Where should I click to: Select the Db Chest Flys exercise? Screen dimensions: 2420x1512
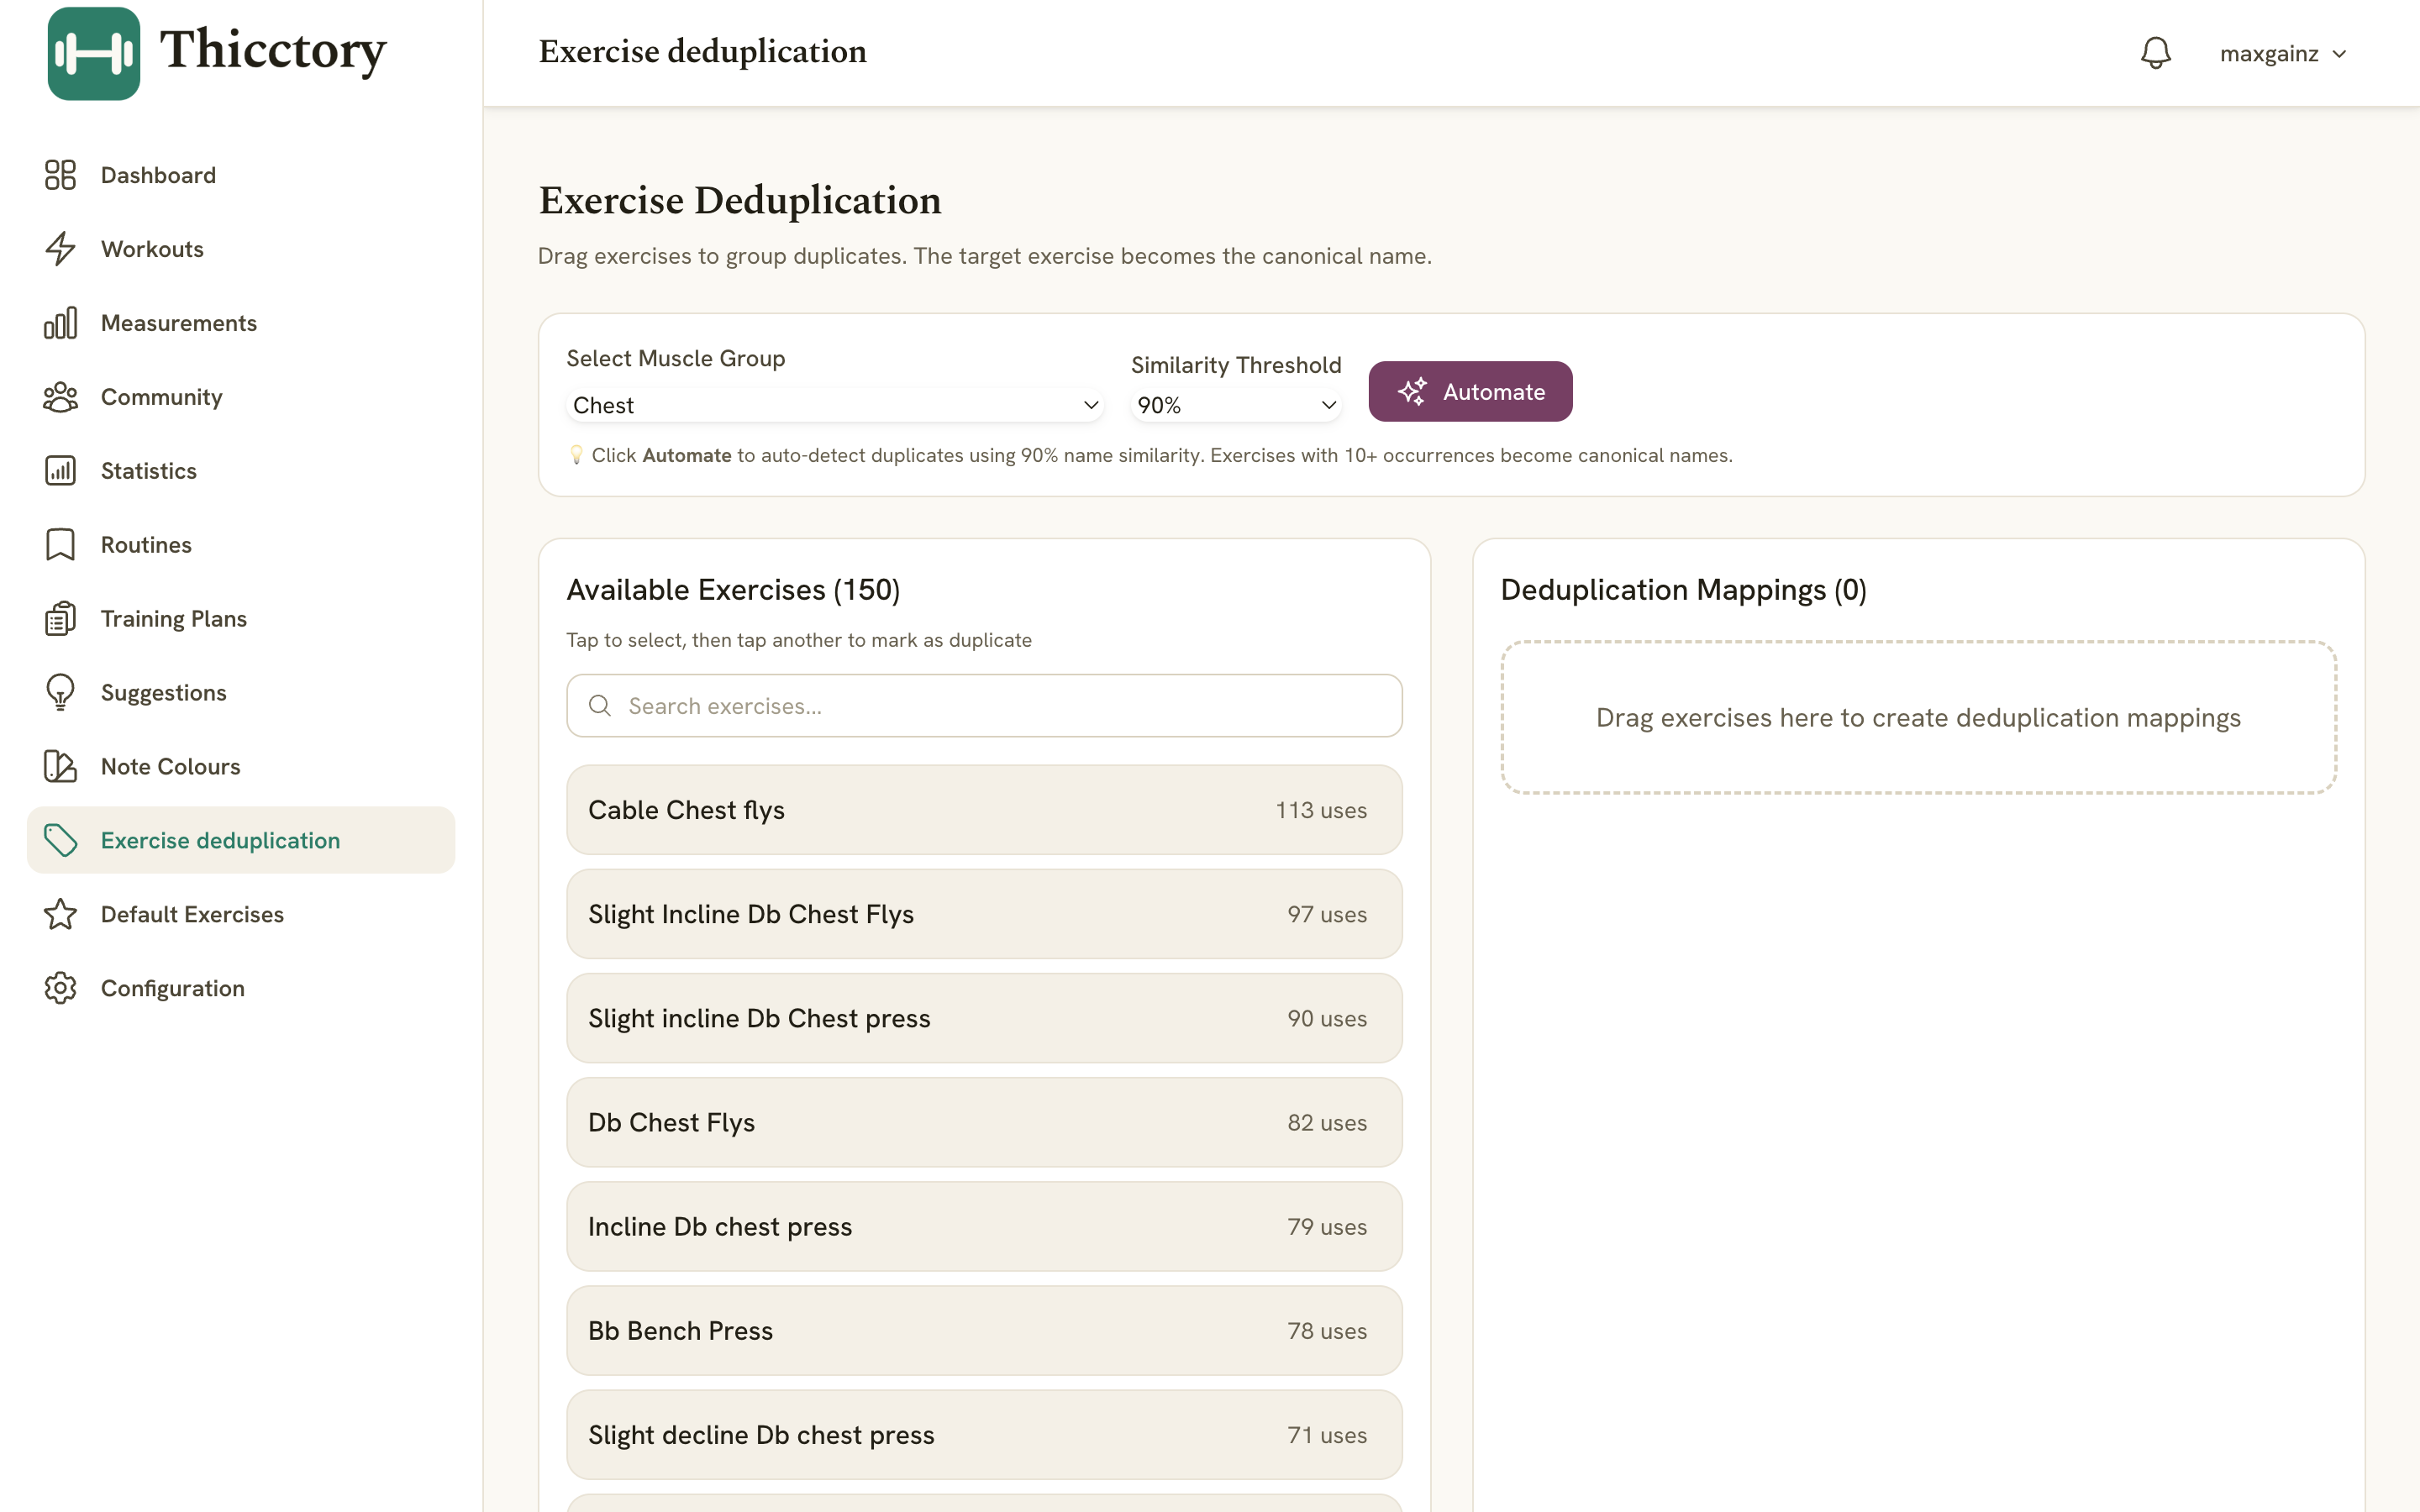984,1122
